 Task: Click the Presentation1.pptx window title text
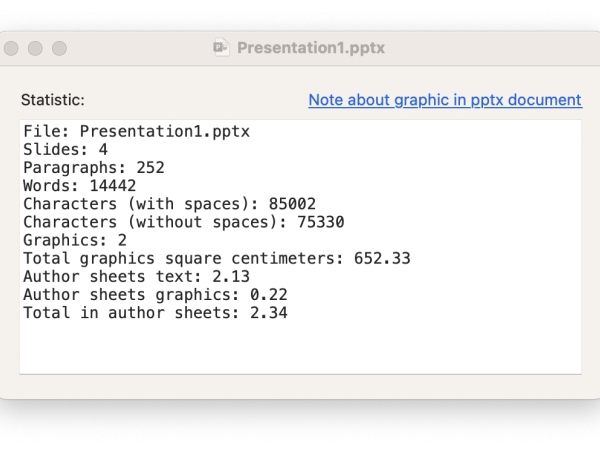[x=310, y=48]
